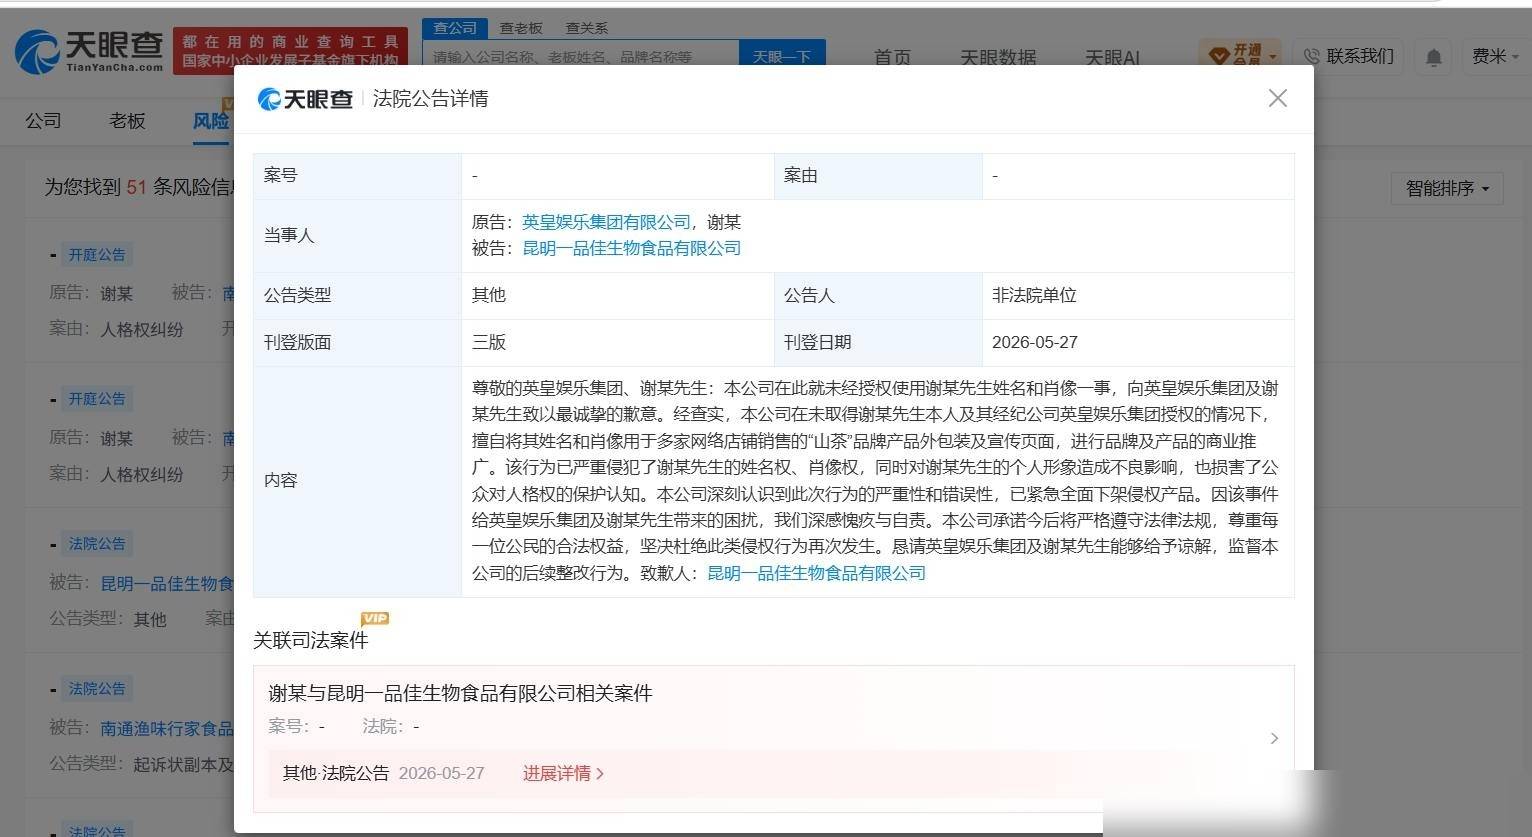Click the 关联司法案件 section heading
The width and height of the screenshot is (1532, 837).
(311, 640)
